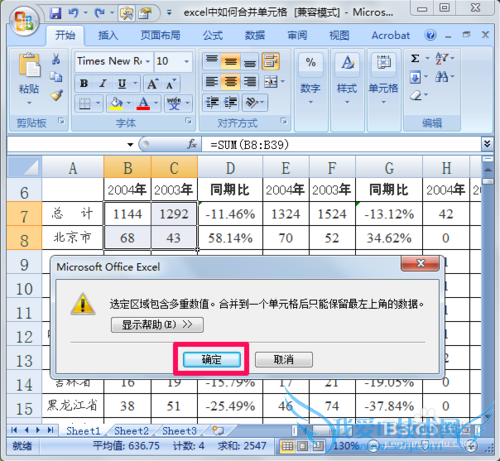This screenshot has height=461, width=500.
Task: Switch to the 公式 tab
Action: (x=213, y=35)
